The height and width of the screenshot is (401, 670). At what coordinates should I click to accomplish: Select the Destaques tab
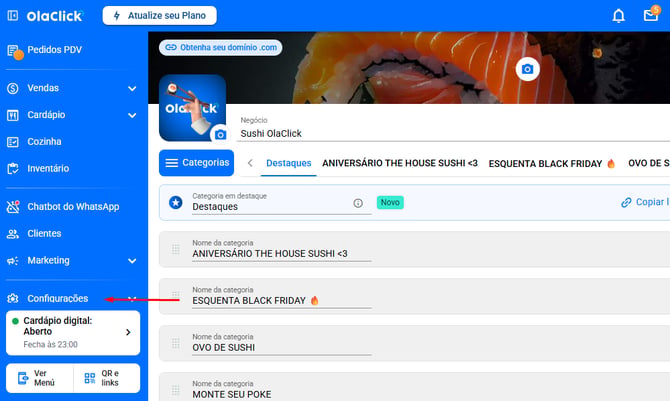(288, 163)
